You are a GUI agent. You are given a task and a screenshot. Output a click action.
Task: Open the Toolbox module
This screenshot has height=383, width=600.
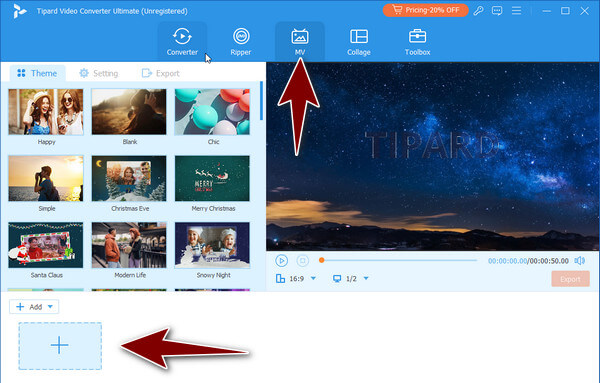(x=417, y=41)
